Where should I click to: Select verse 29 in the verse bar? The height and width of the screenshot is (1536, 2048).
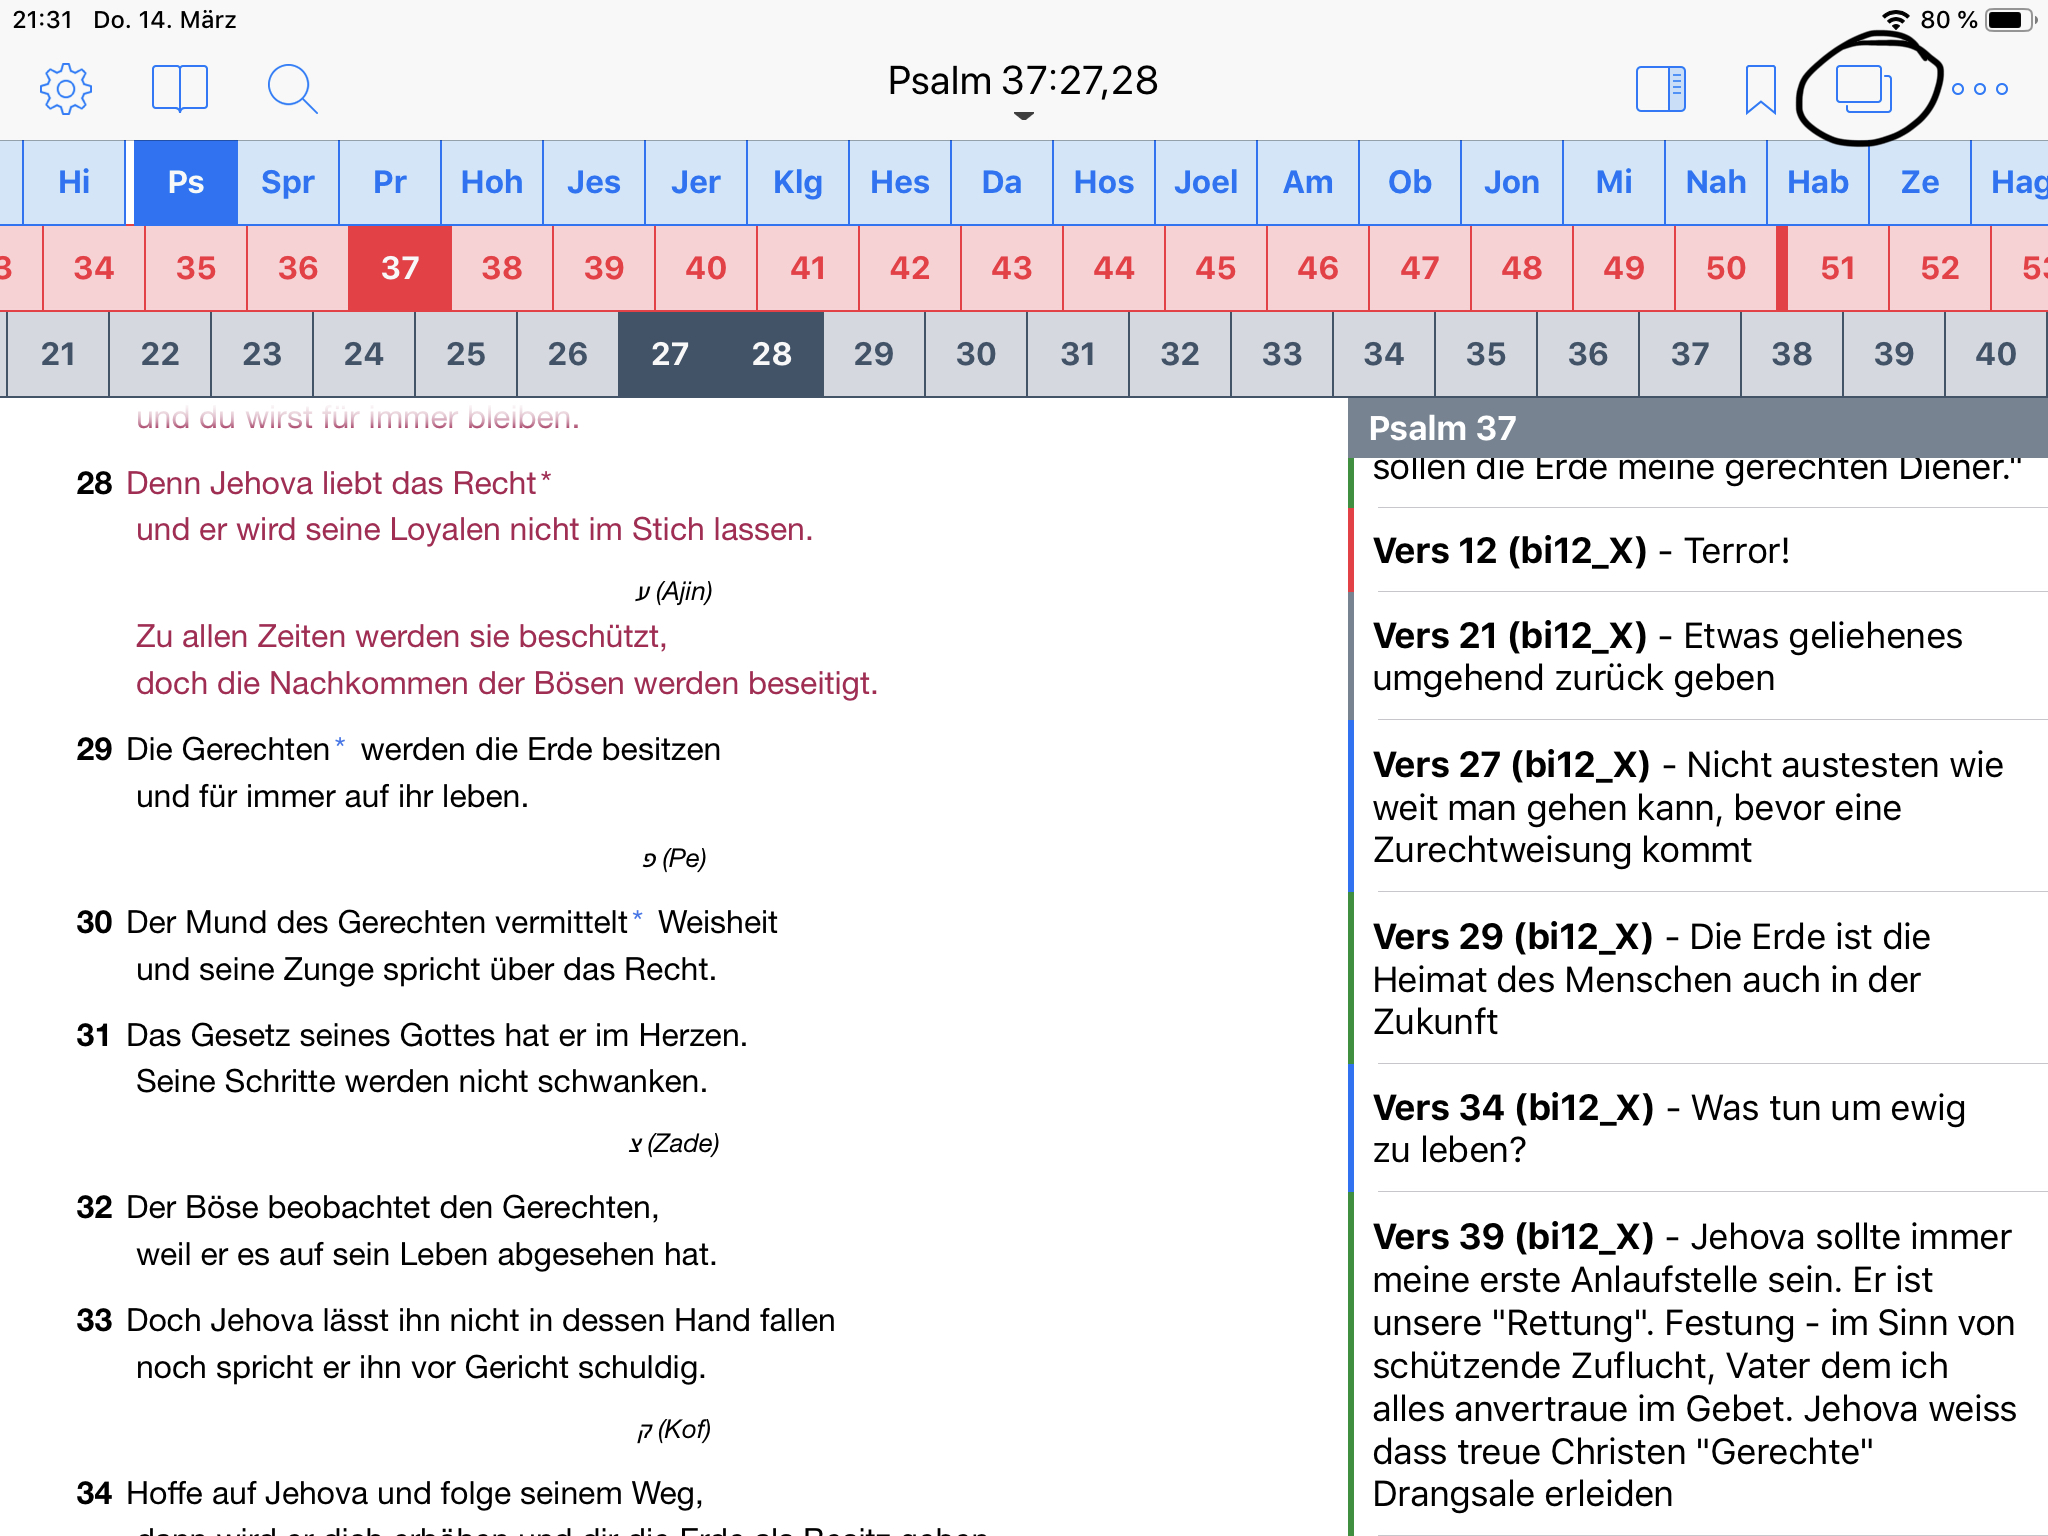(873, 354)
